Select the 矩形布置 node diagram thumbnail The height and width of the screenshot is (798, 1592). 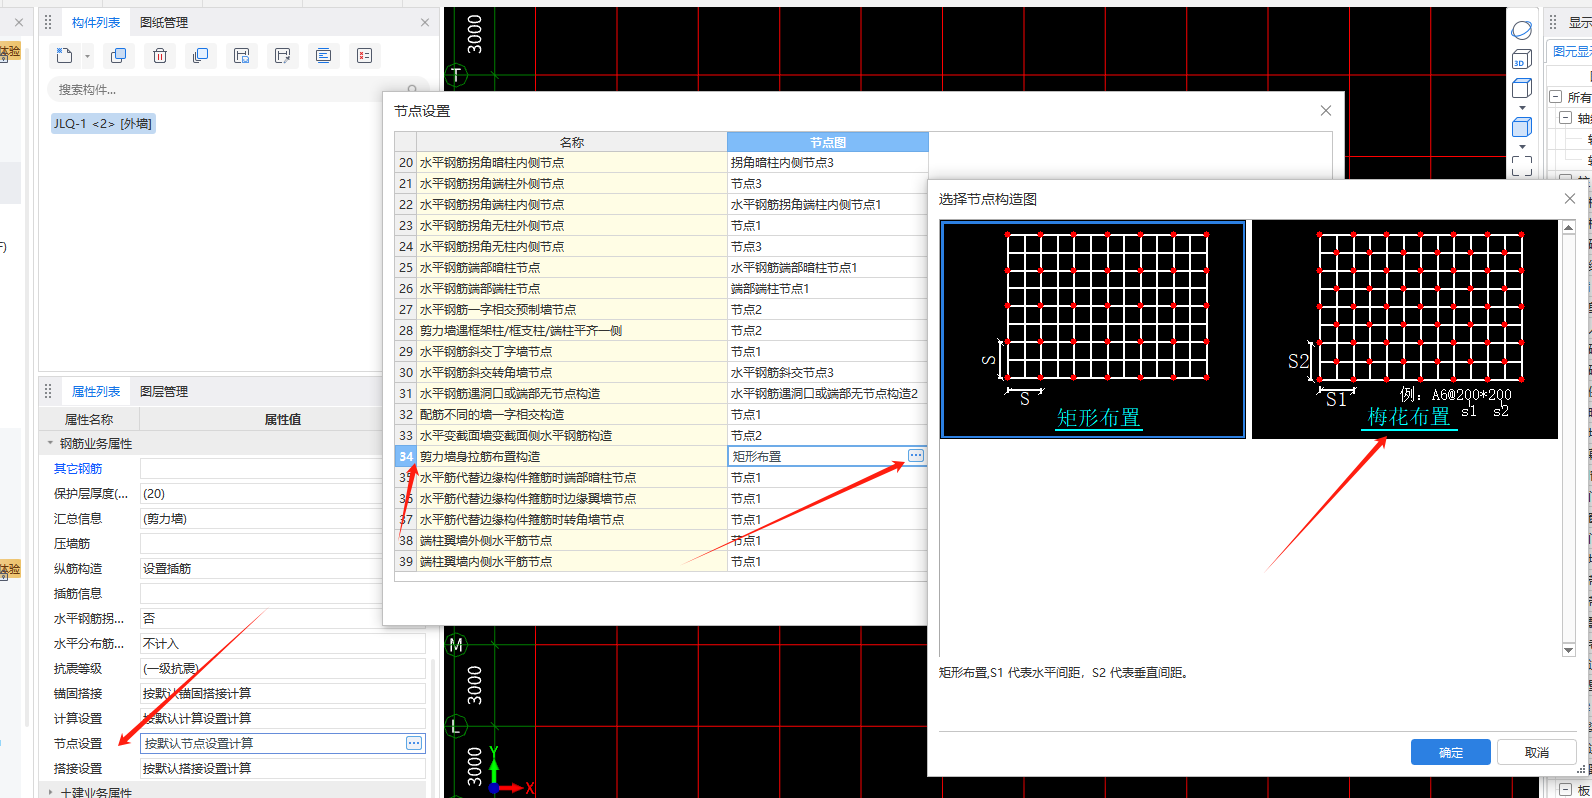coord(1093,329)
